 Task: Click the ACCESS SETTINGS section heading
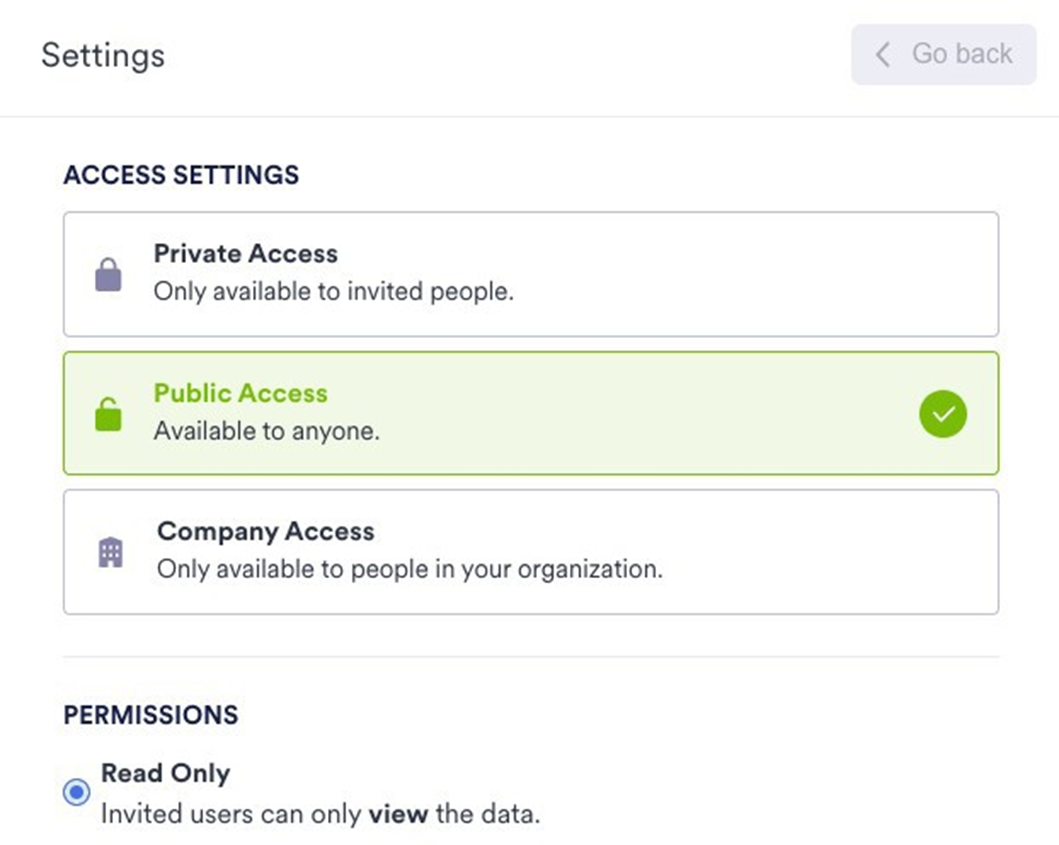[x=181, y=175]
